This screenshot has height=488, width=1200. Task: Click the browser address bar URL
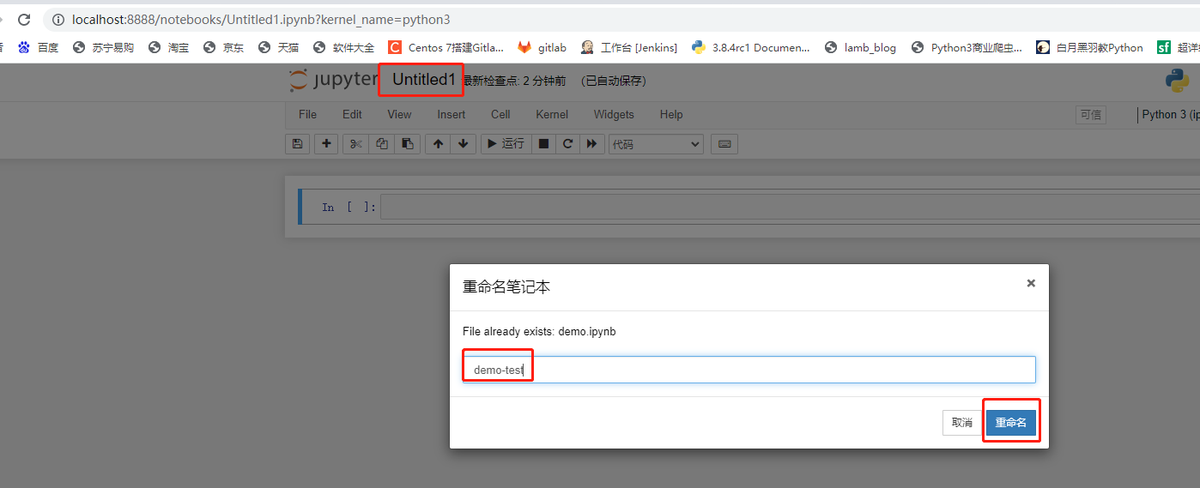pyautogui.click(x=261, y=20)
